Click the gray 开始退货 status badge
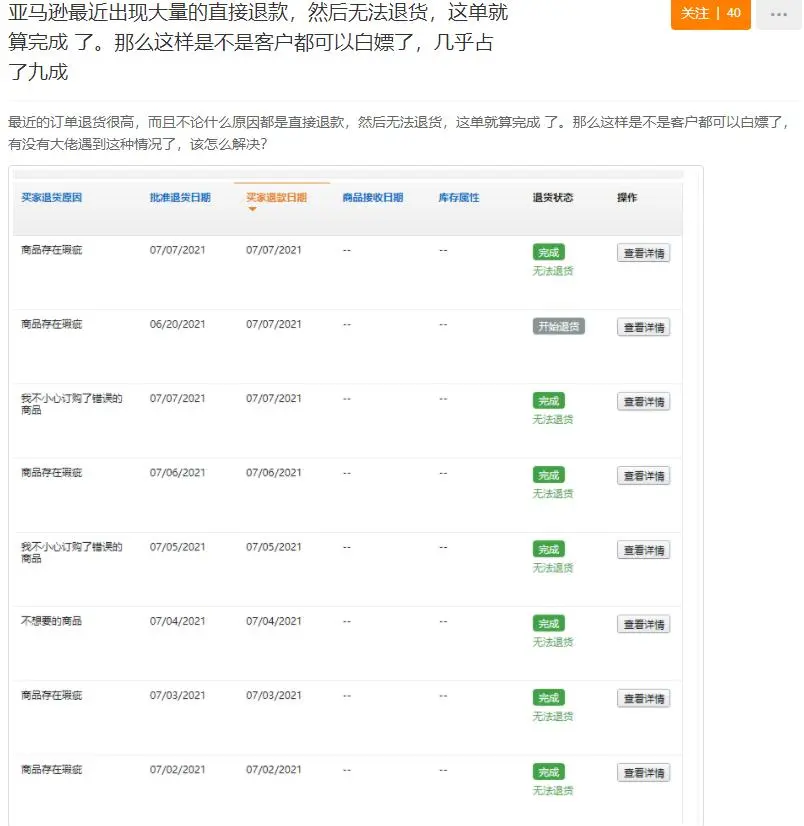Image resolution: width=804 pixels, height=826 pixels. (556, 325)
